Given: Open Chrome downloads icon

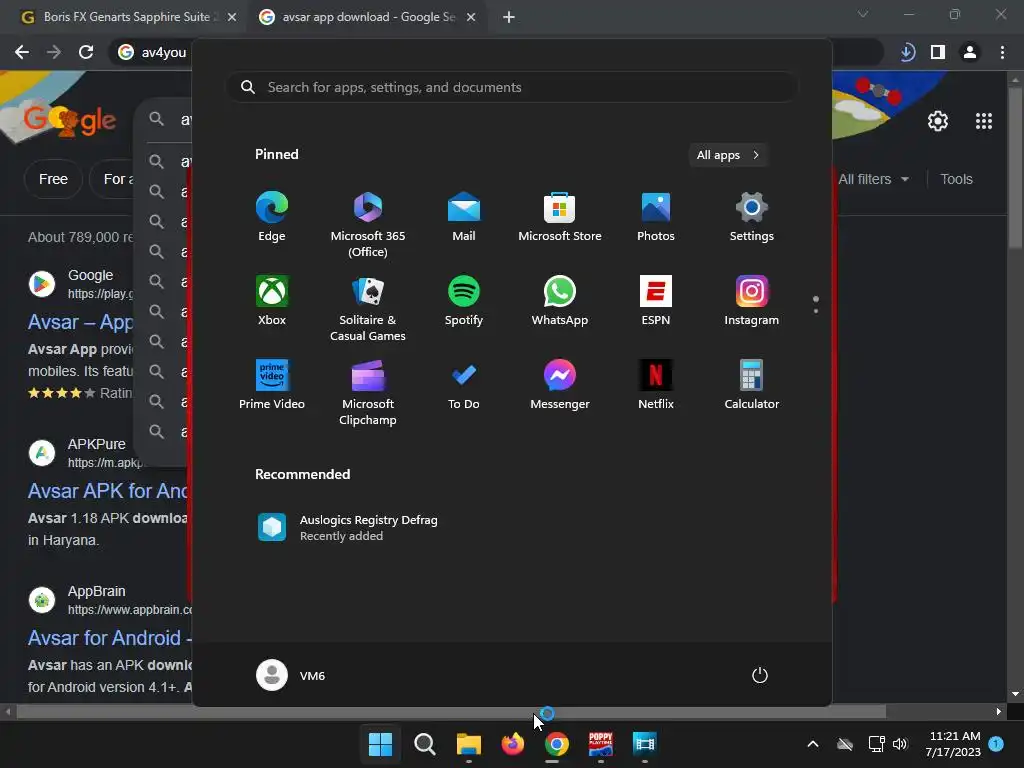Looking at the screenshot, I should point(907,52).
